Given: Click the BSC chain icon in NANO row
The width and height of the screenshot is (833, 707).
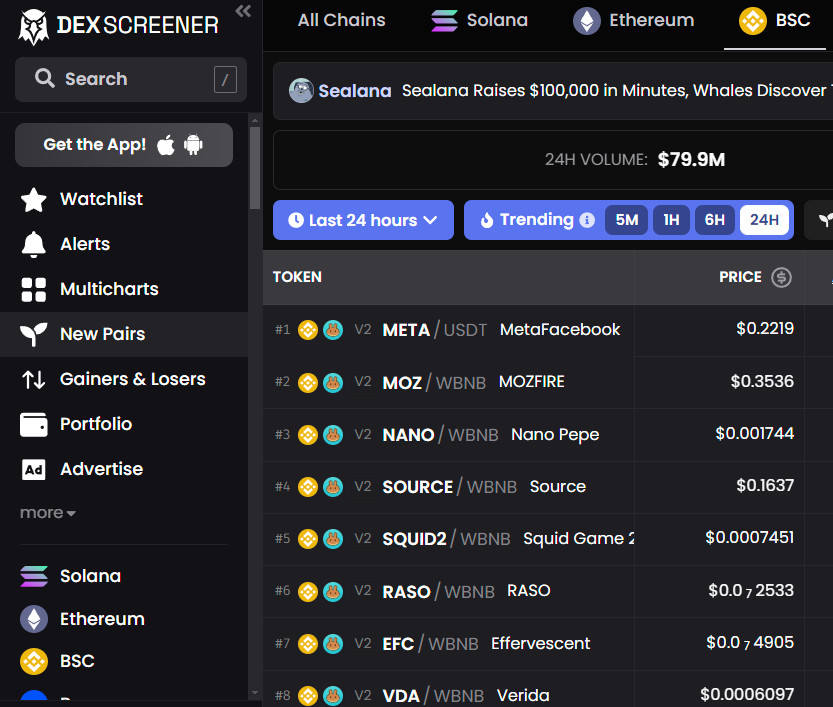Looking at the screenshot, I should [x=308, y=435].
